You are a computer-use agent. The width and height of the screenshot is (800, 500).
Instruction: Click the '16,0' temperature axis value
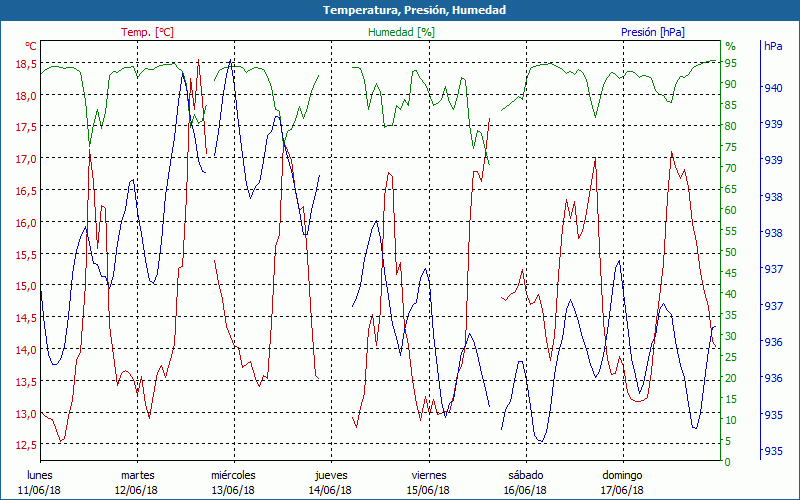[27, 222]
